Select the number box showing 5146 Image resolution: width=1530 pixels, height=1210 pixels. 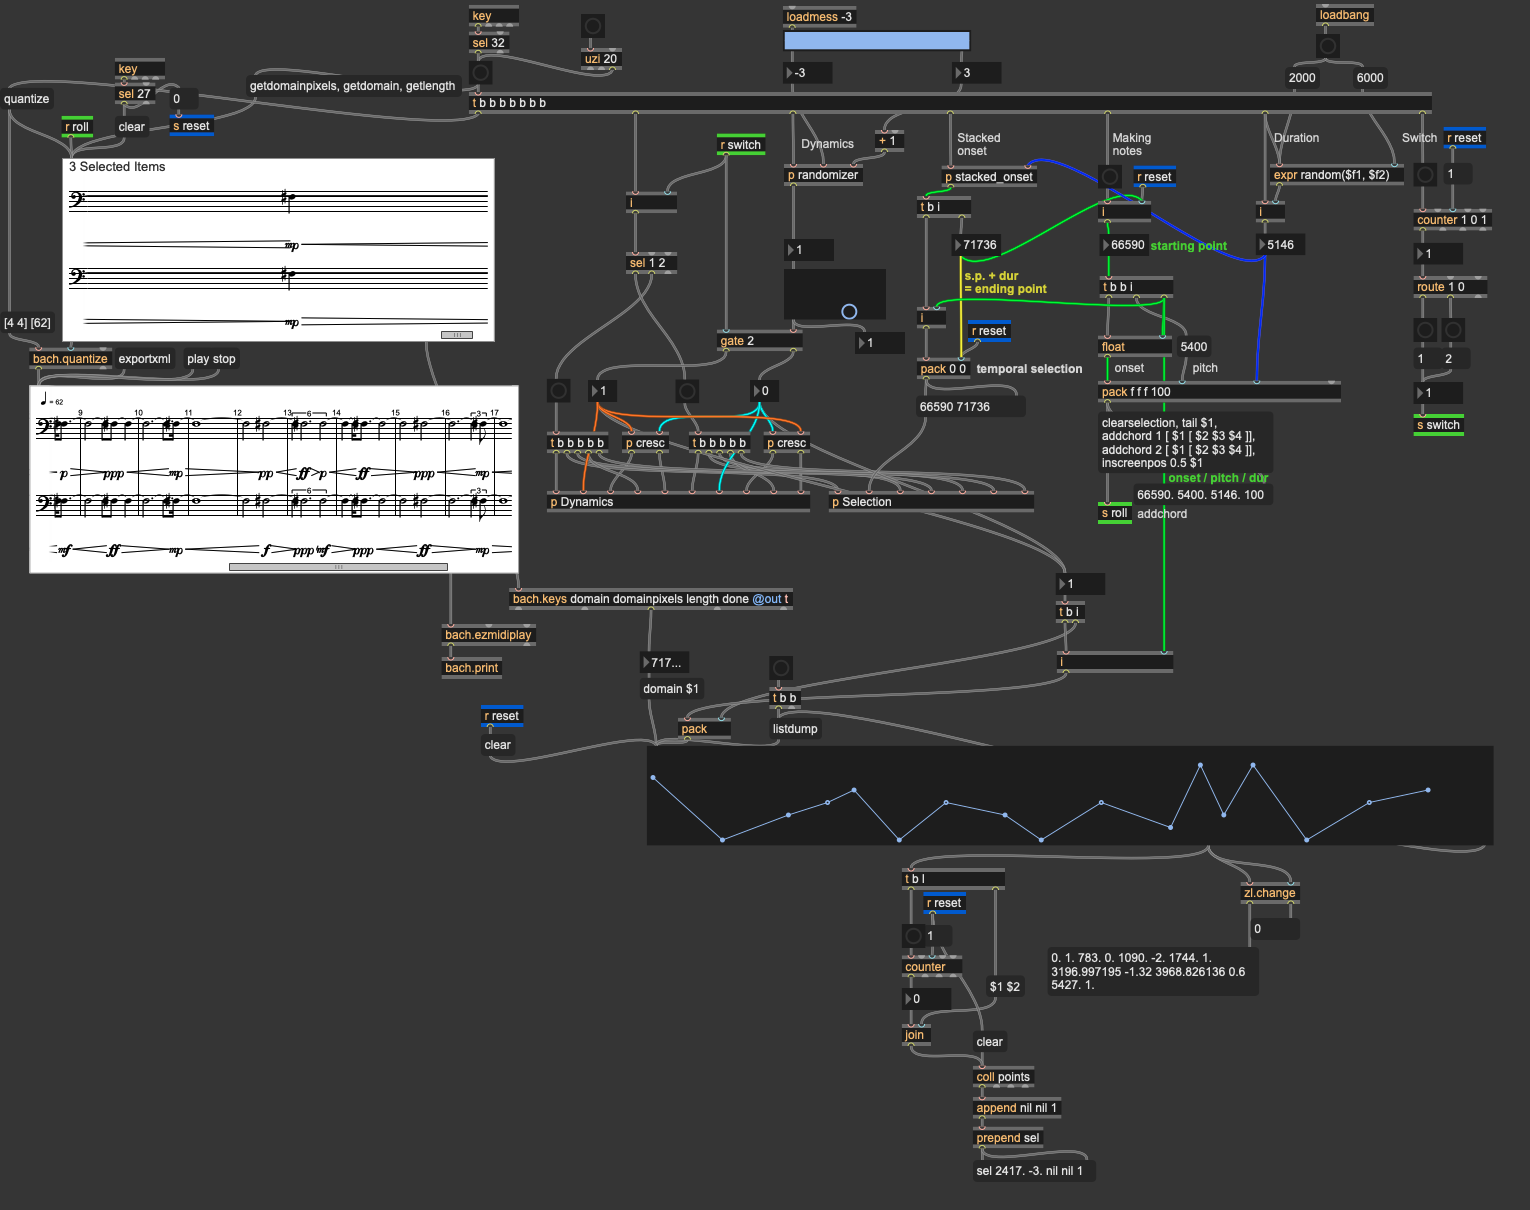[x=1280, y=245]
